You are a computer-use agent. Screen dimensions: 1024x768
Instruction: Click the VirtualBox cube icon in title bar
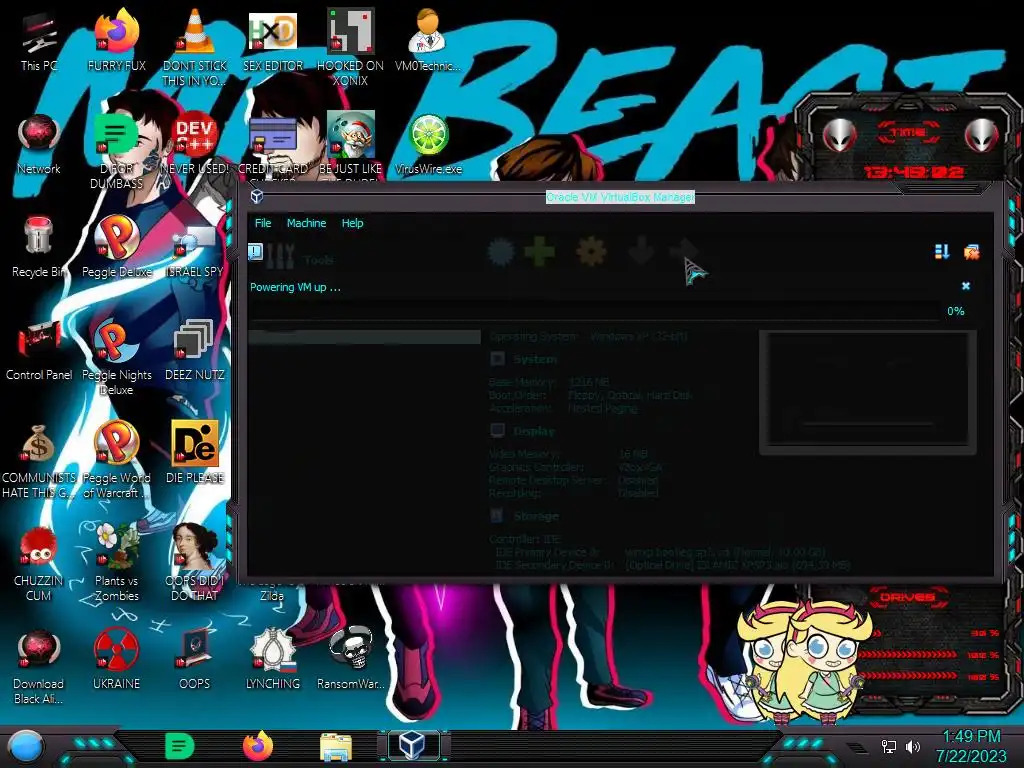tap(257, 196)
